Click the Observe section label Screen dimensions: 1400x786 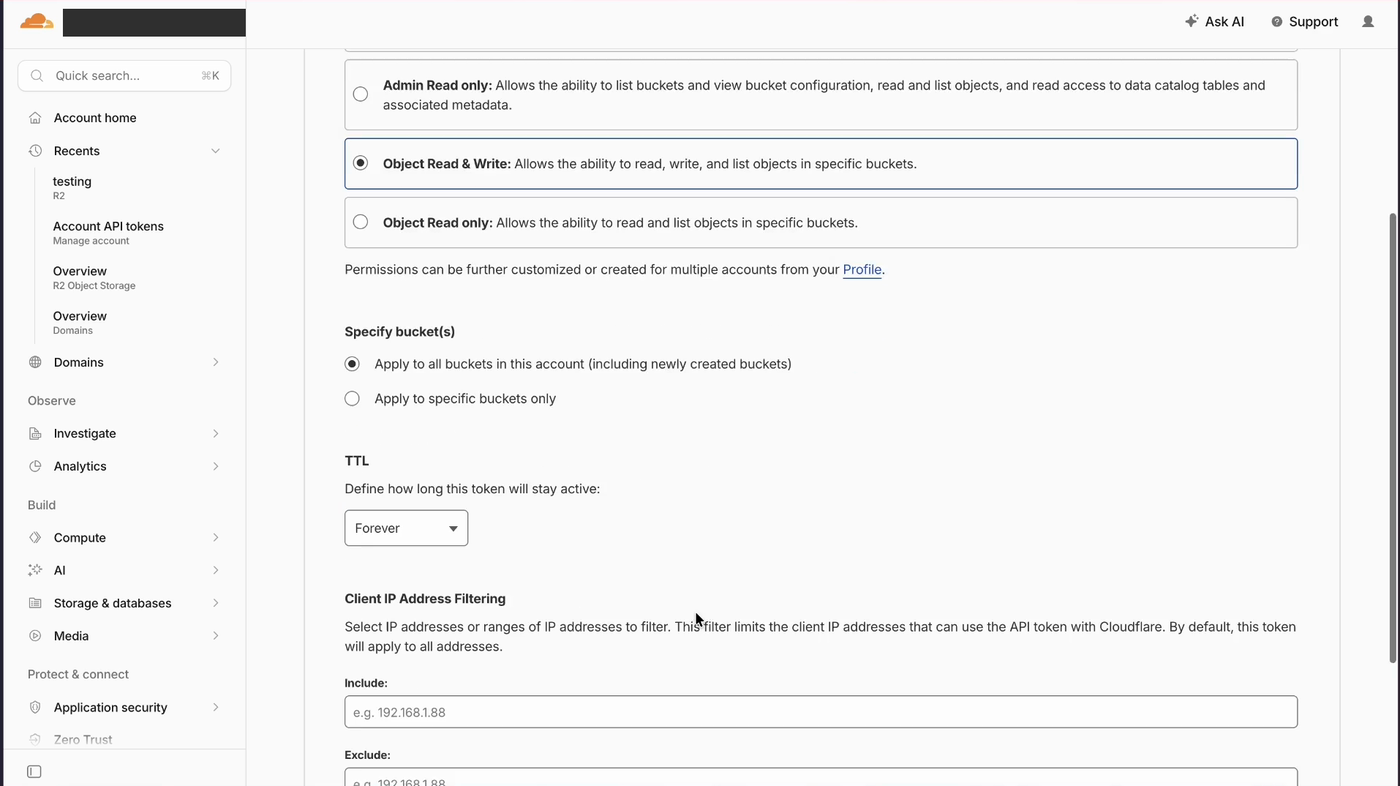(52, 401)
